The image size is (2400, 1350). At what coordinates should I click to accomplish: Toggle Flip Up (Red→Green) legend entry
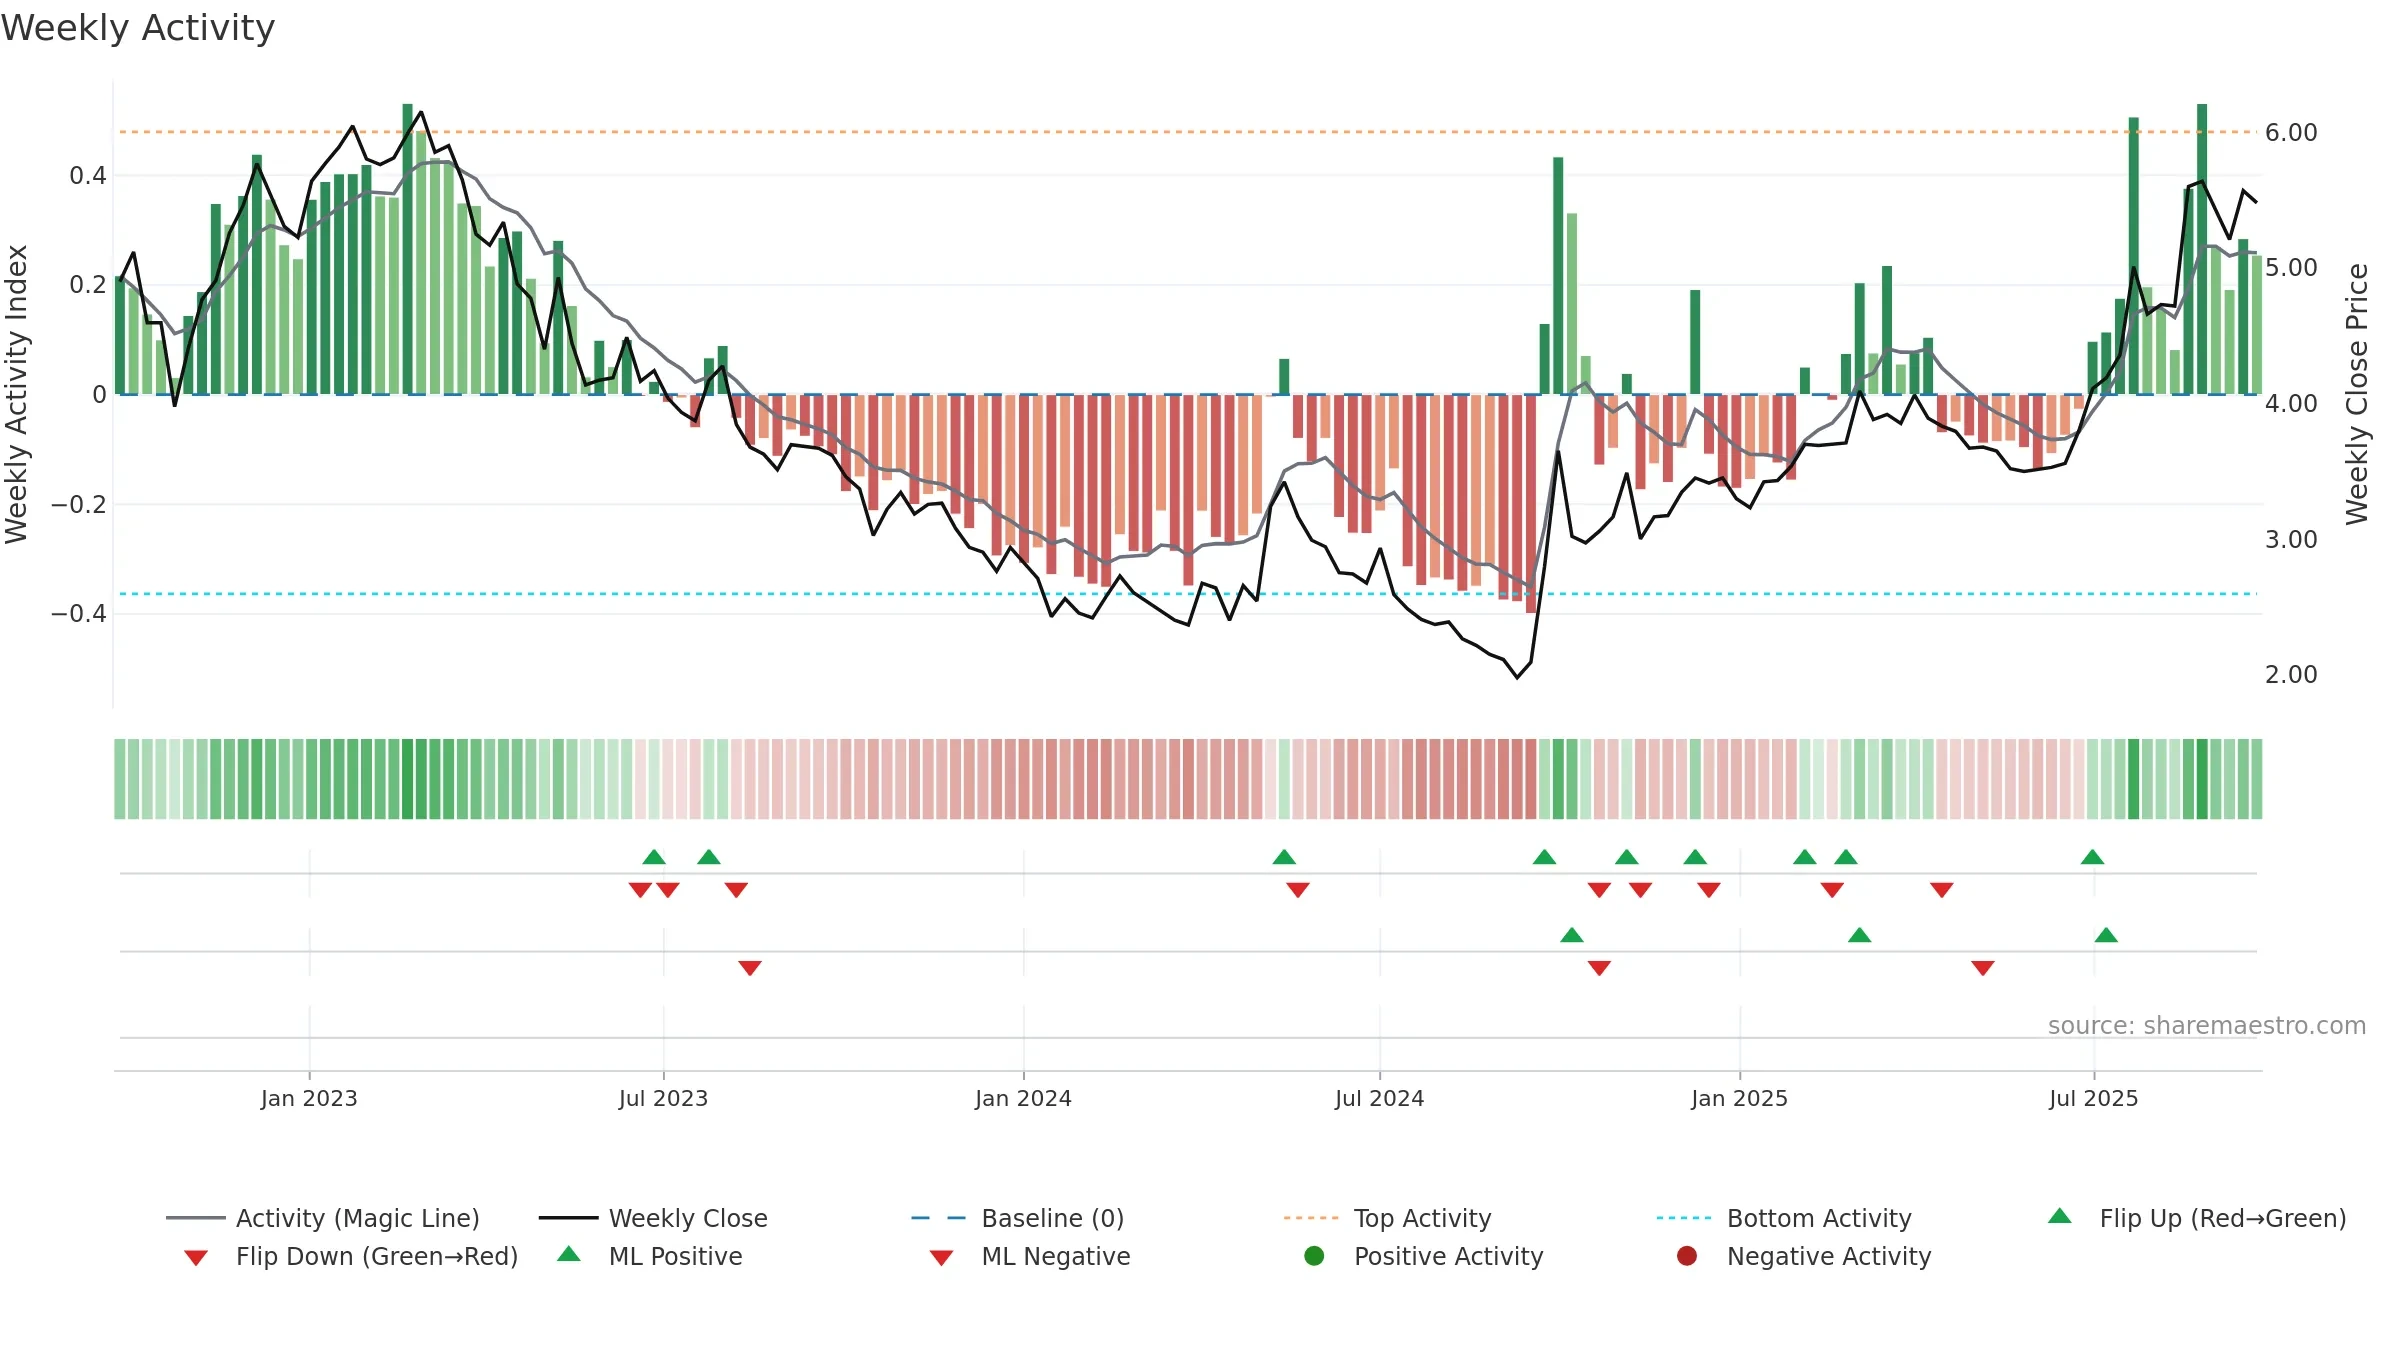coord(2197,1218)
